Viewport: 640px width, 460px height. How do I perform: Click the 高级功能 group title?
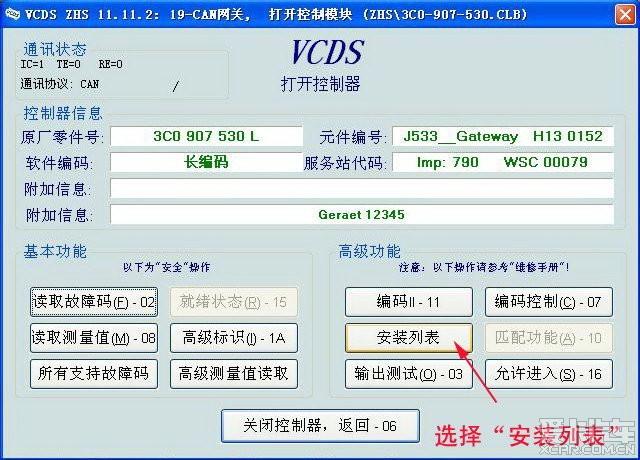369,251
